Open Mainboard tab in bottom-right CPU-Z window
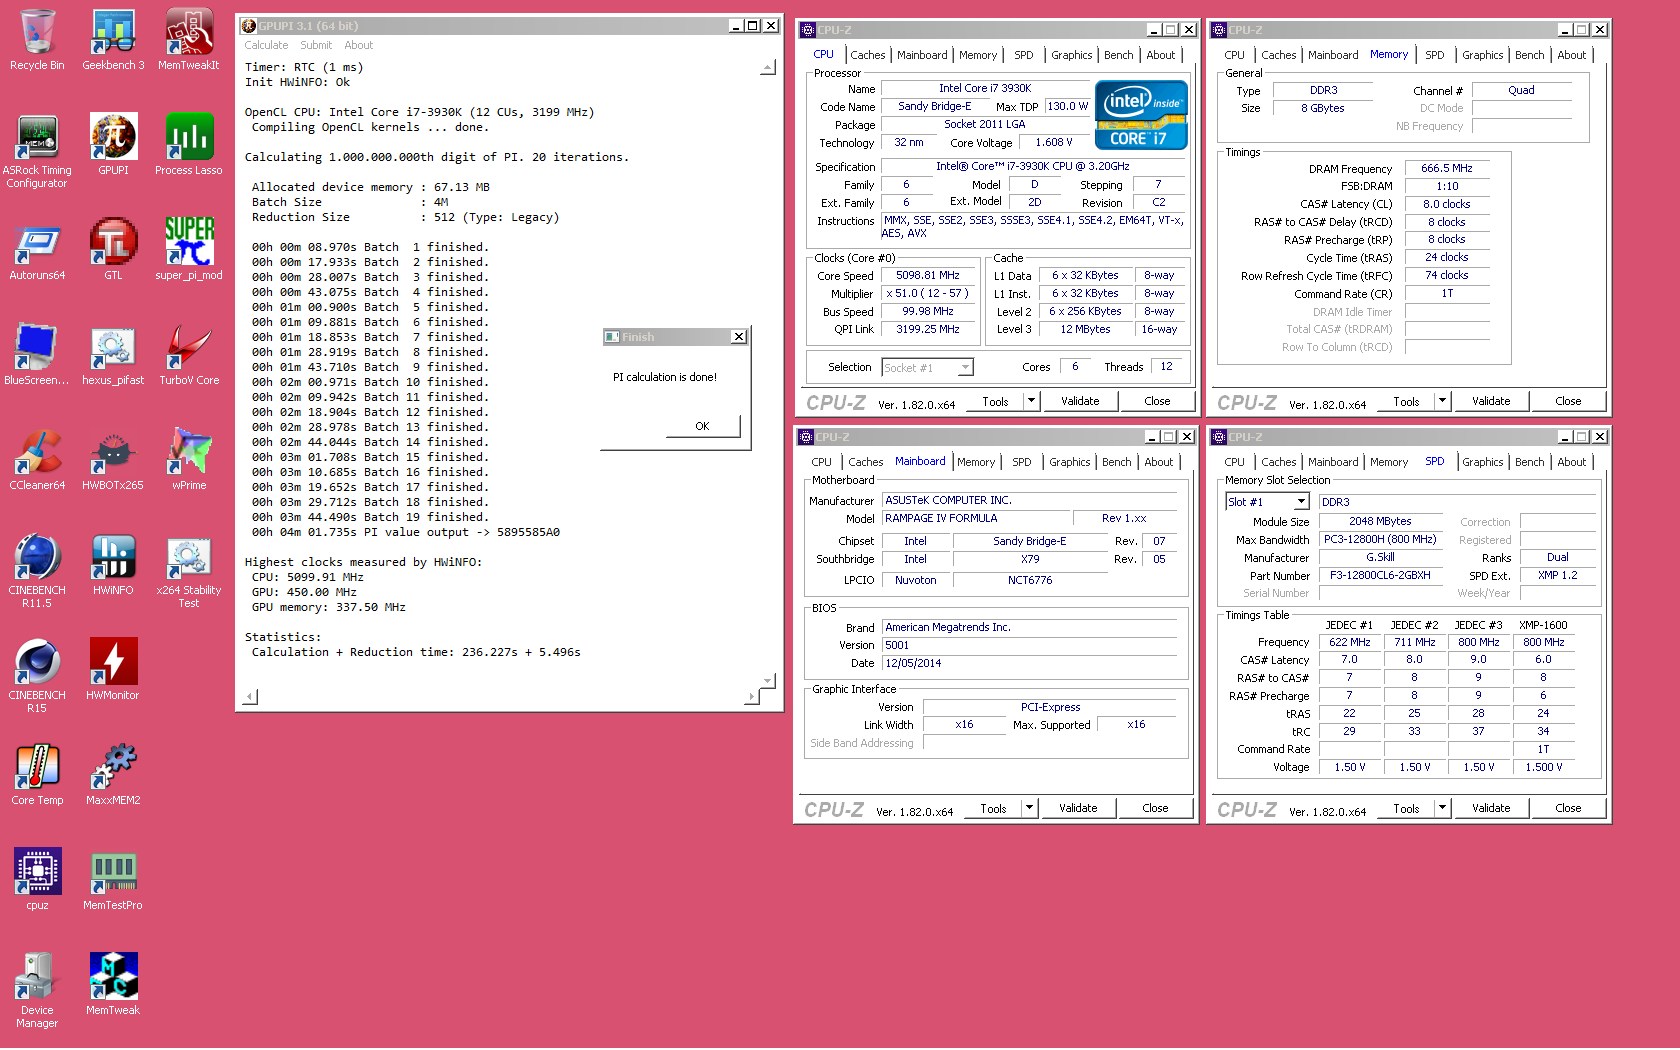Screen dimensions: 1680x1050 click(1333, 462)
